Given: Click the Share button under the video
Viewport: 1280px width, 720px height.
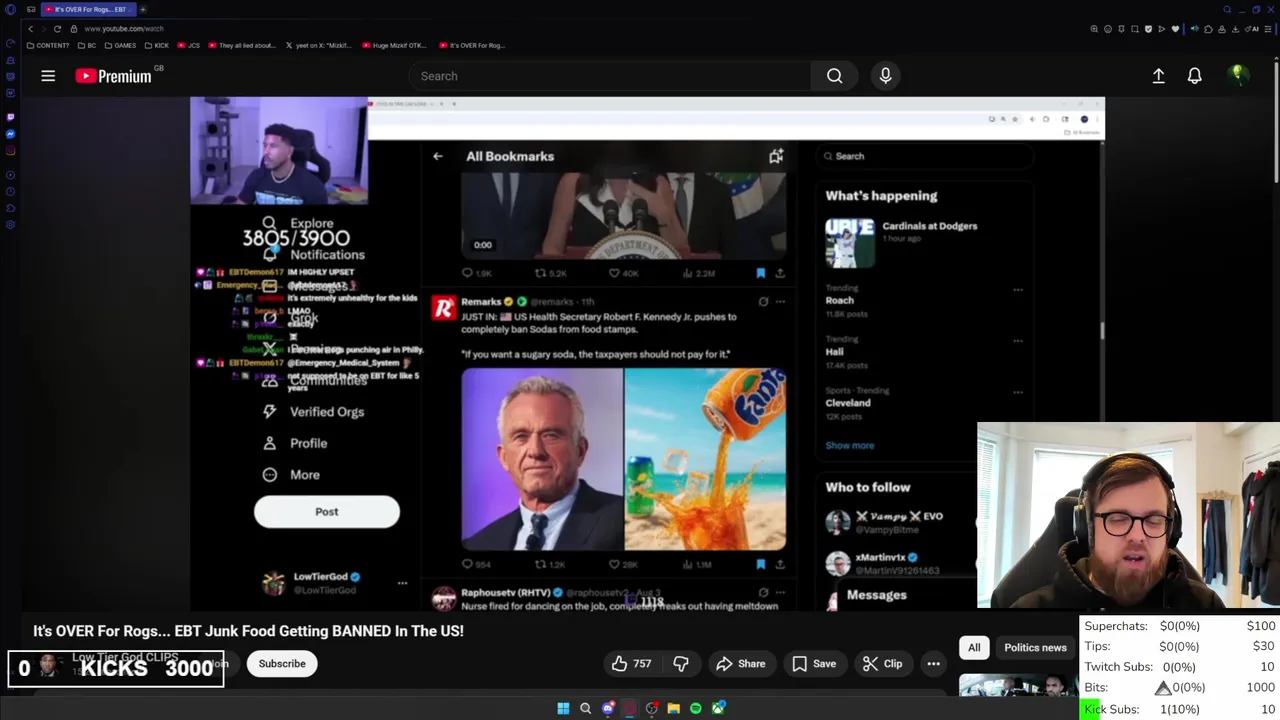Looking at the screenshot, I should [x=741, y=664].
